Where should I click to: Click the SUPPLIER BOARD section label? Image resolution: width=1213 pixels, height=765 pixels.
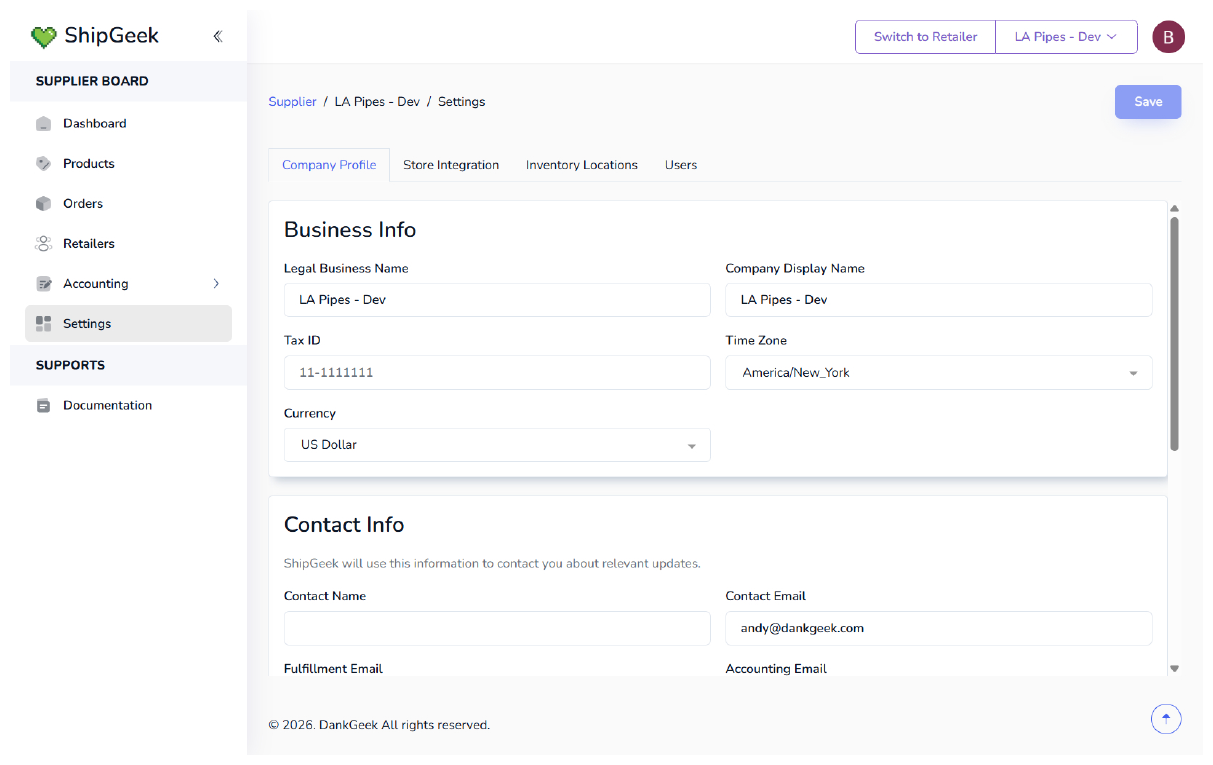pyautogui.click(x=92, y=81)
